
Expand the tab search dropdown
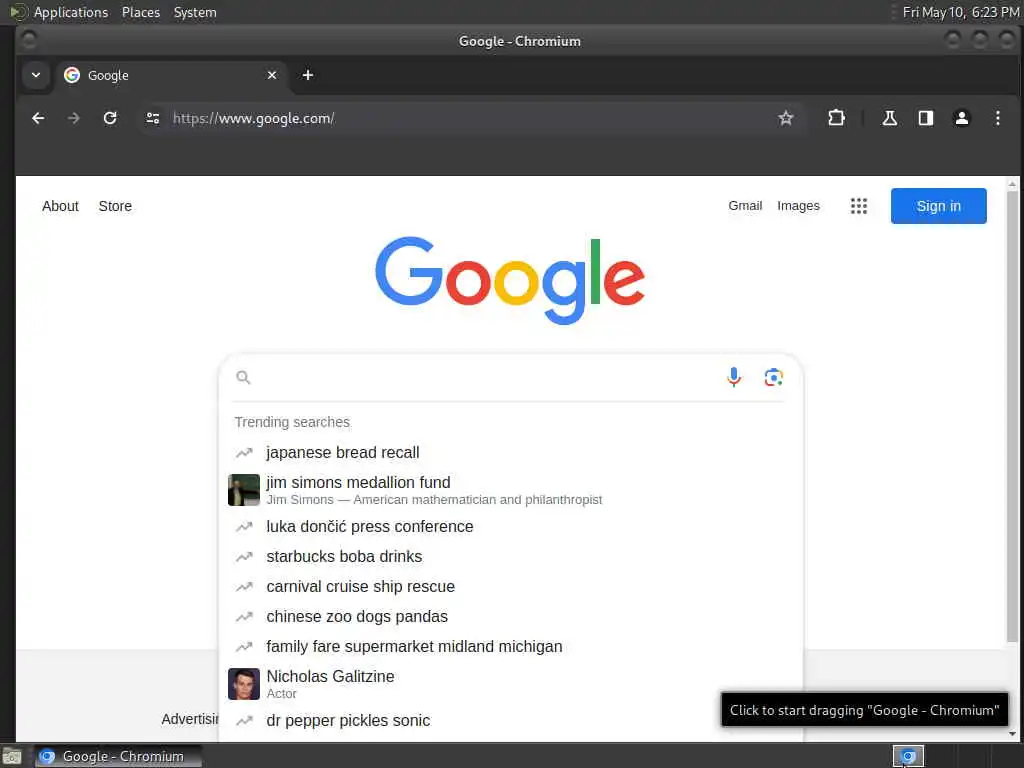click(36, 75)
